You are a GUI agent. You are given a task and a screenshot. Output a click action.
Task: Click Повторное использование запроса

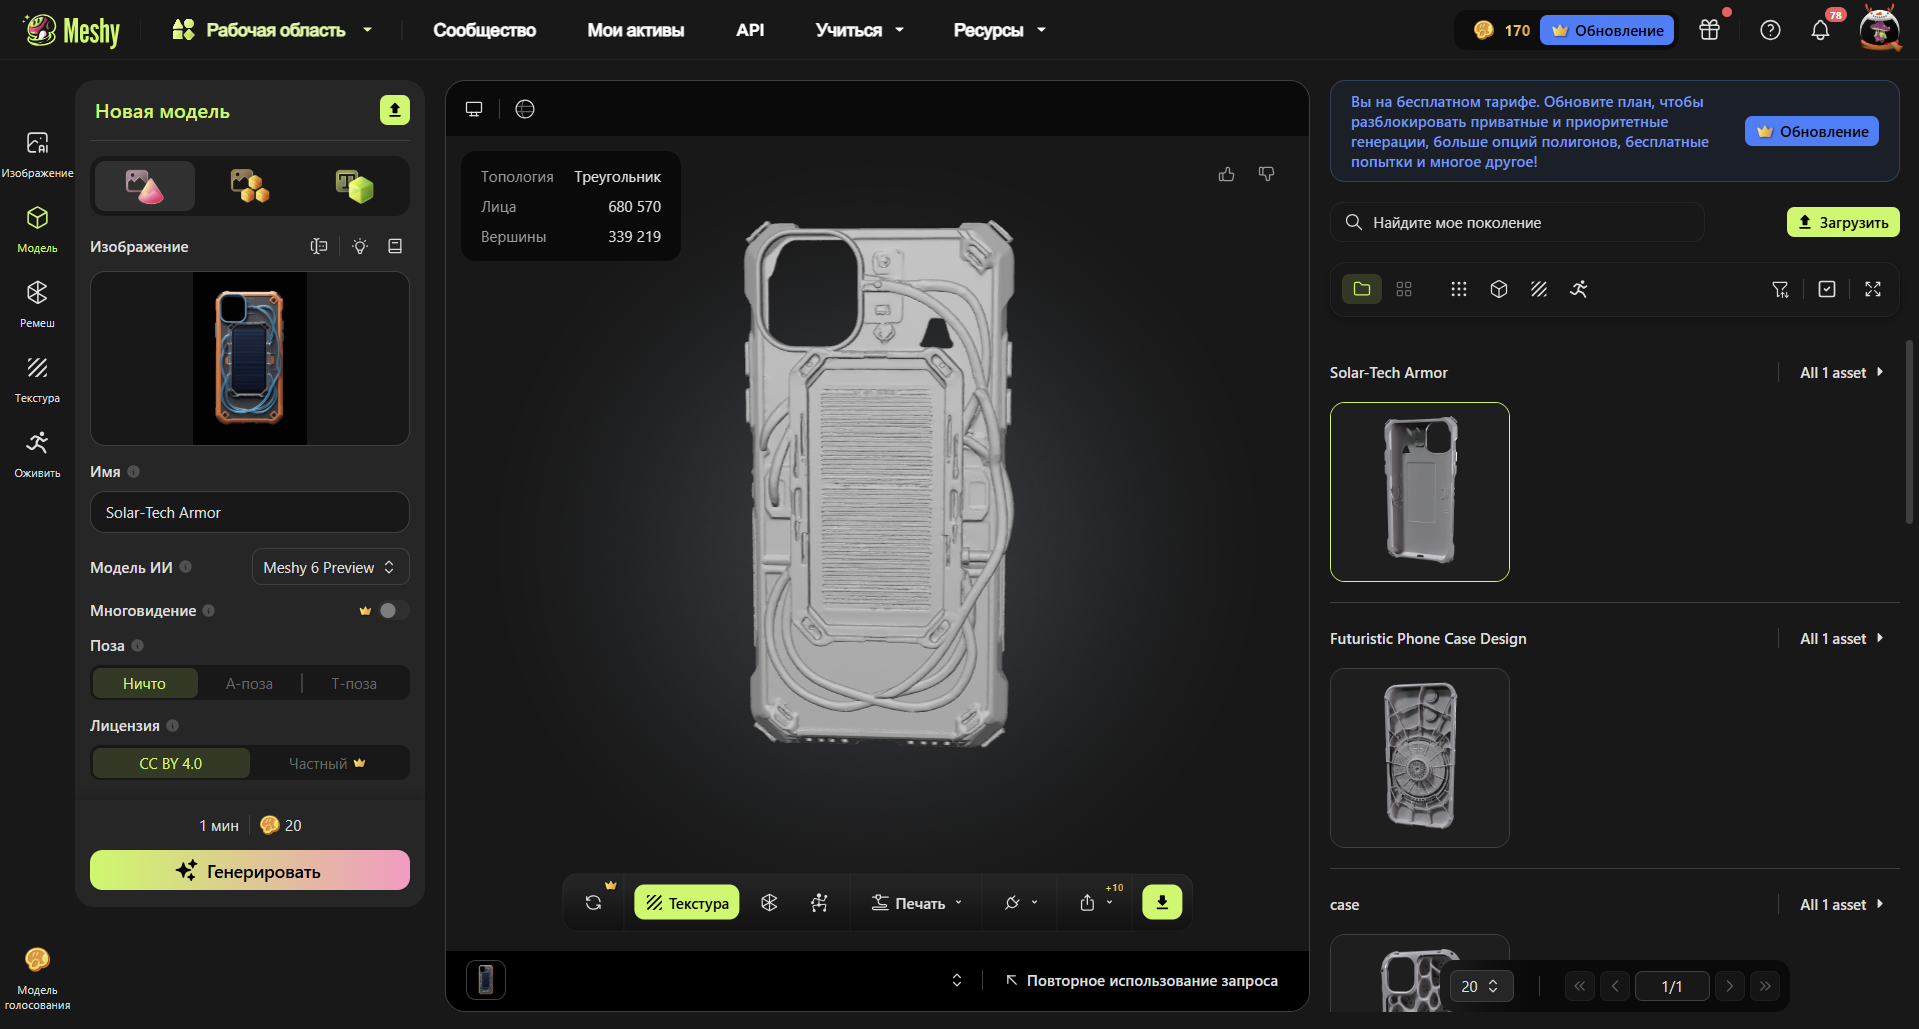[1142, 980]
